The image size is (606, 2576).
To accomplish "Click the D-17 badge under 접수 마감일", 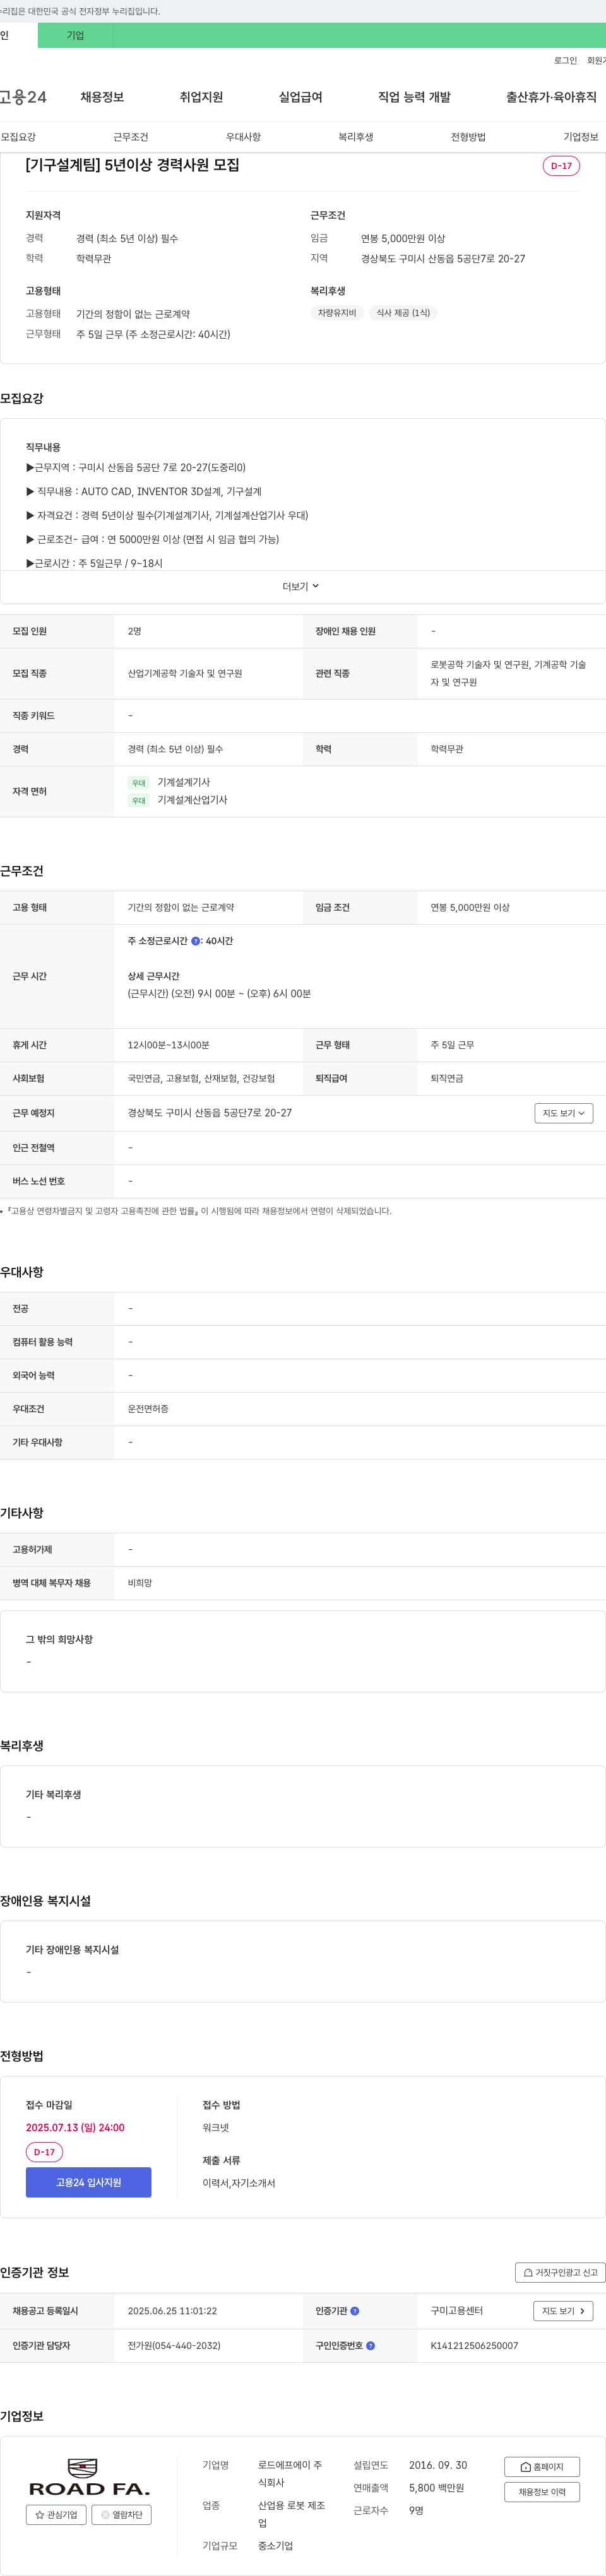I will pyautogui.click(x=44, y=2152).
